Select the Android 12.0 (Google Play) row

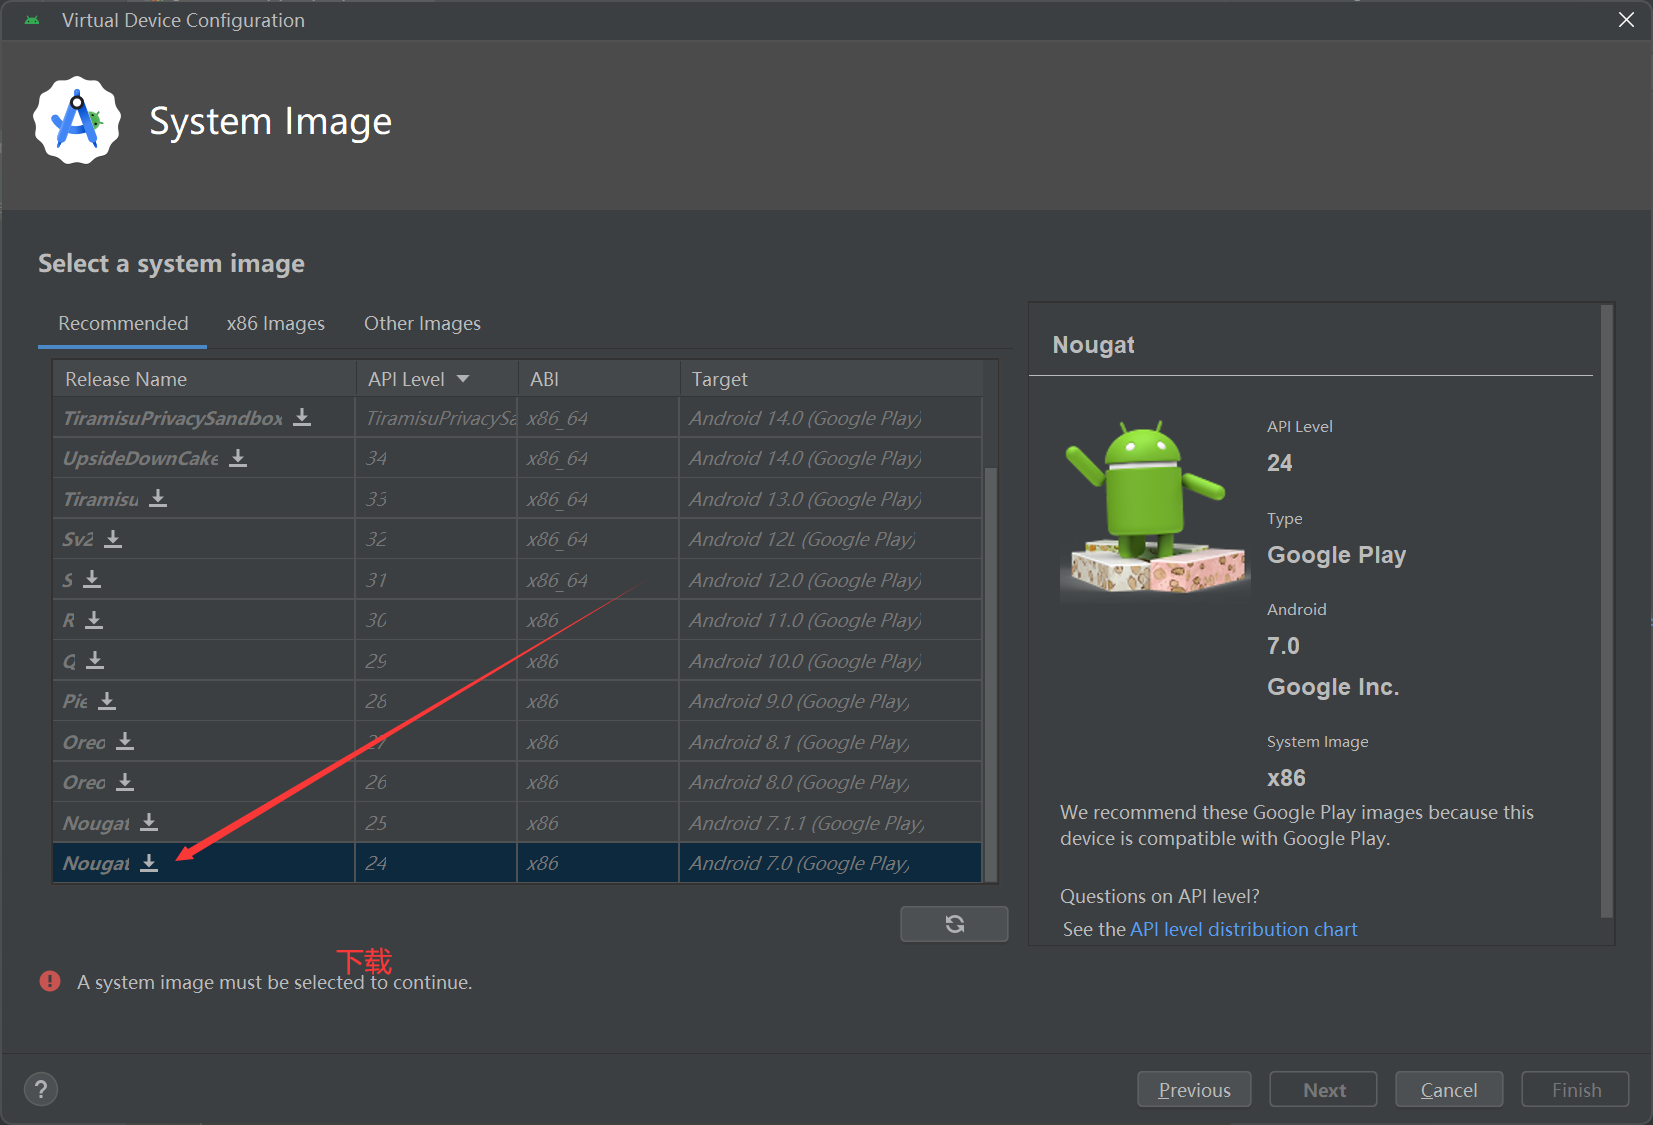pos(517,580)
